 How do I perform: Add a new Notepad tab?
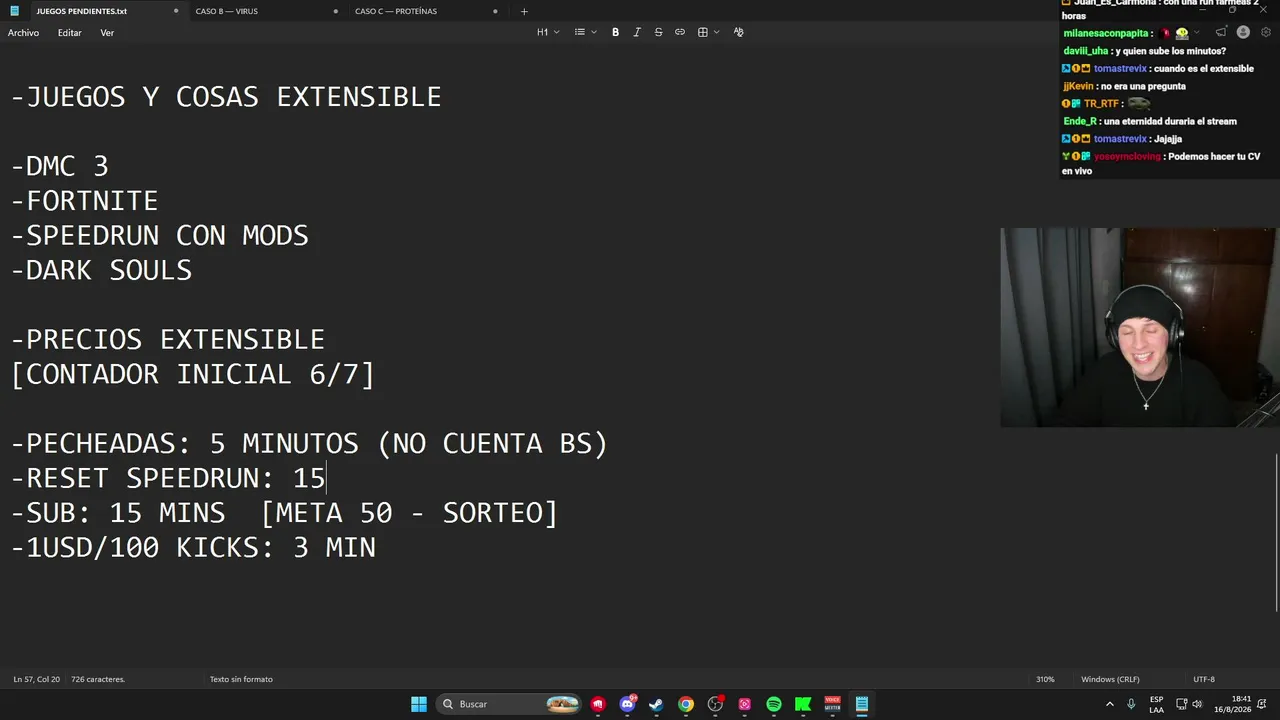tap(524, 11)
